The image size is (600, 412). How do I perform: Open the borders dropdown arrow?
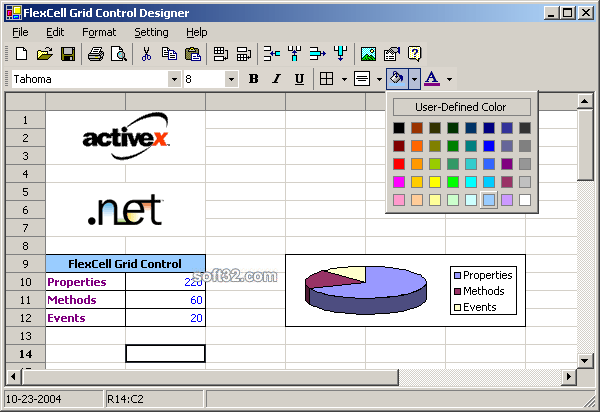[344, 80]
